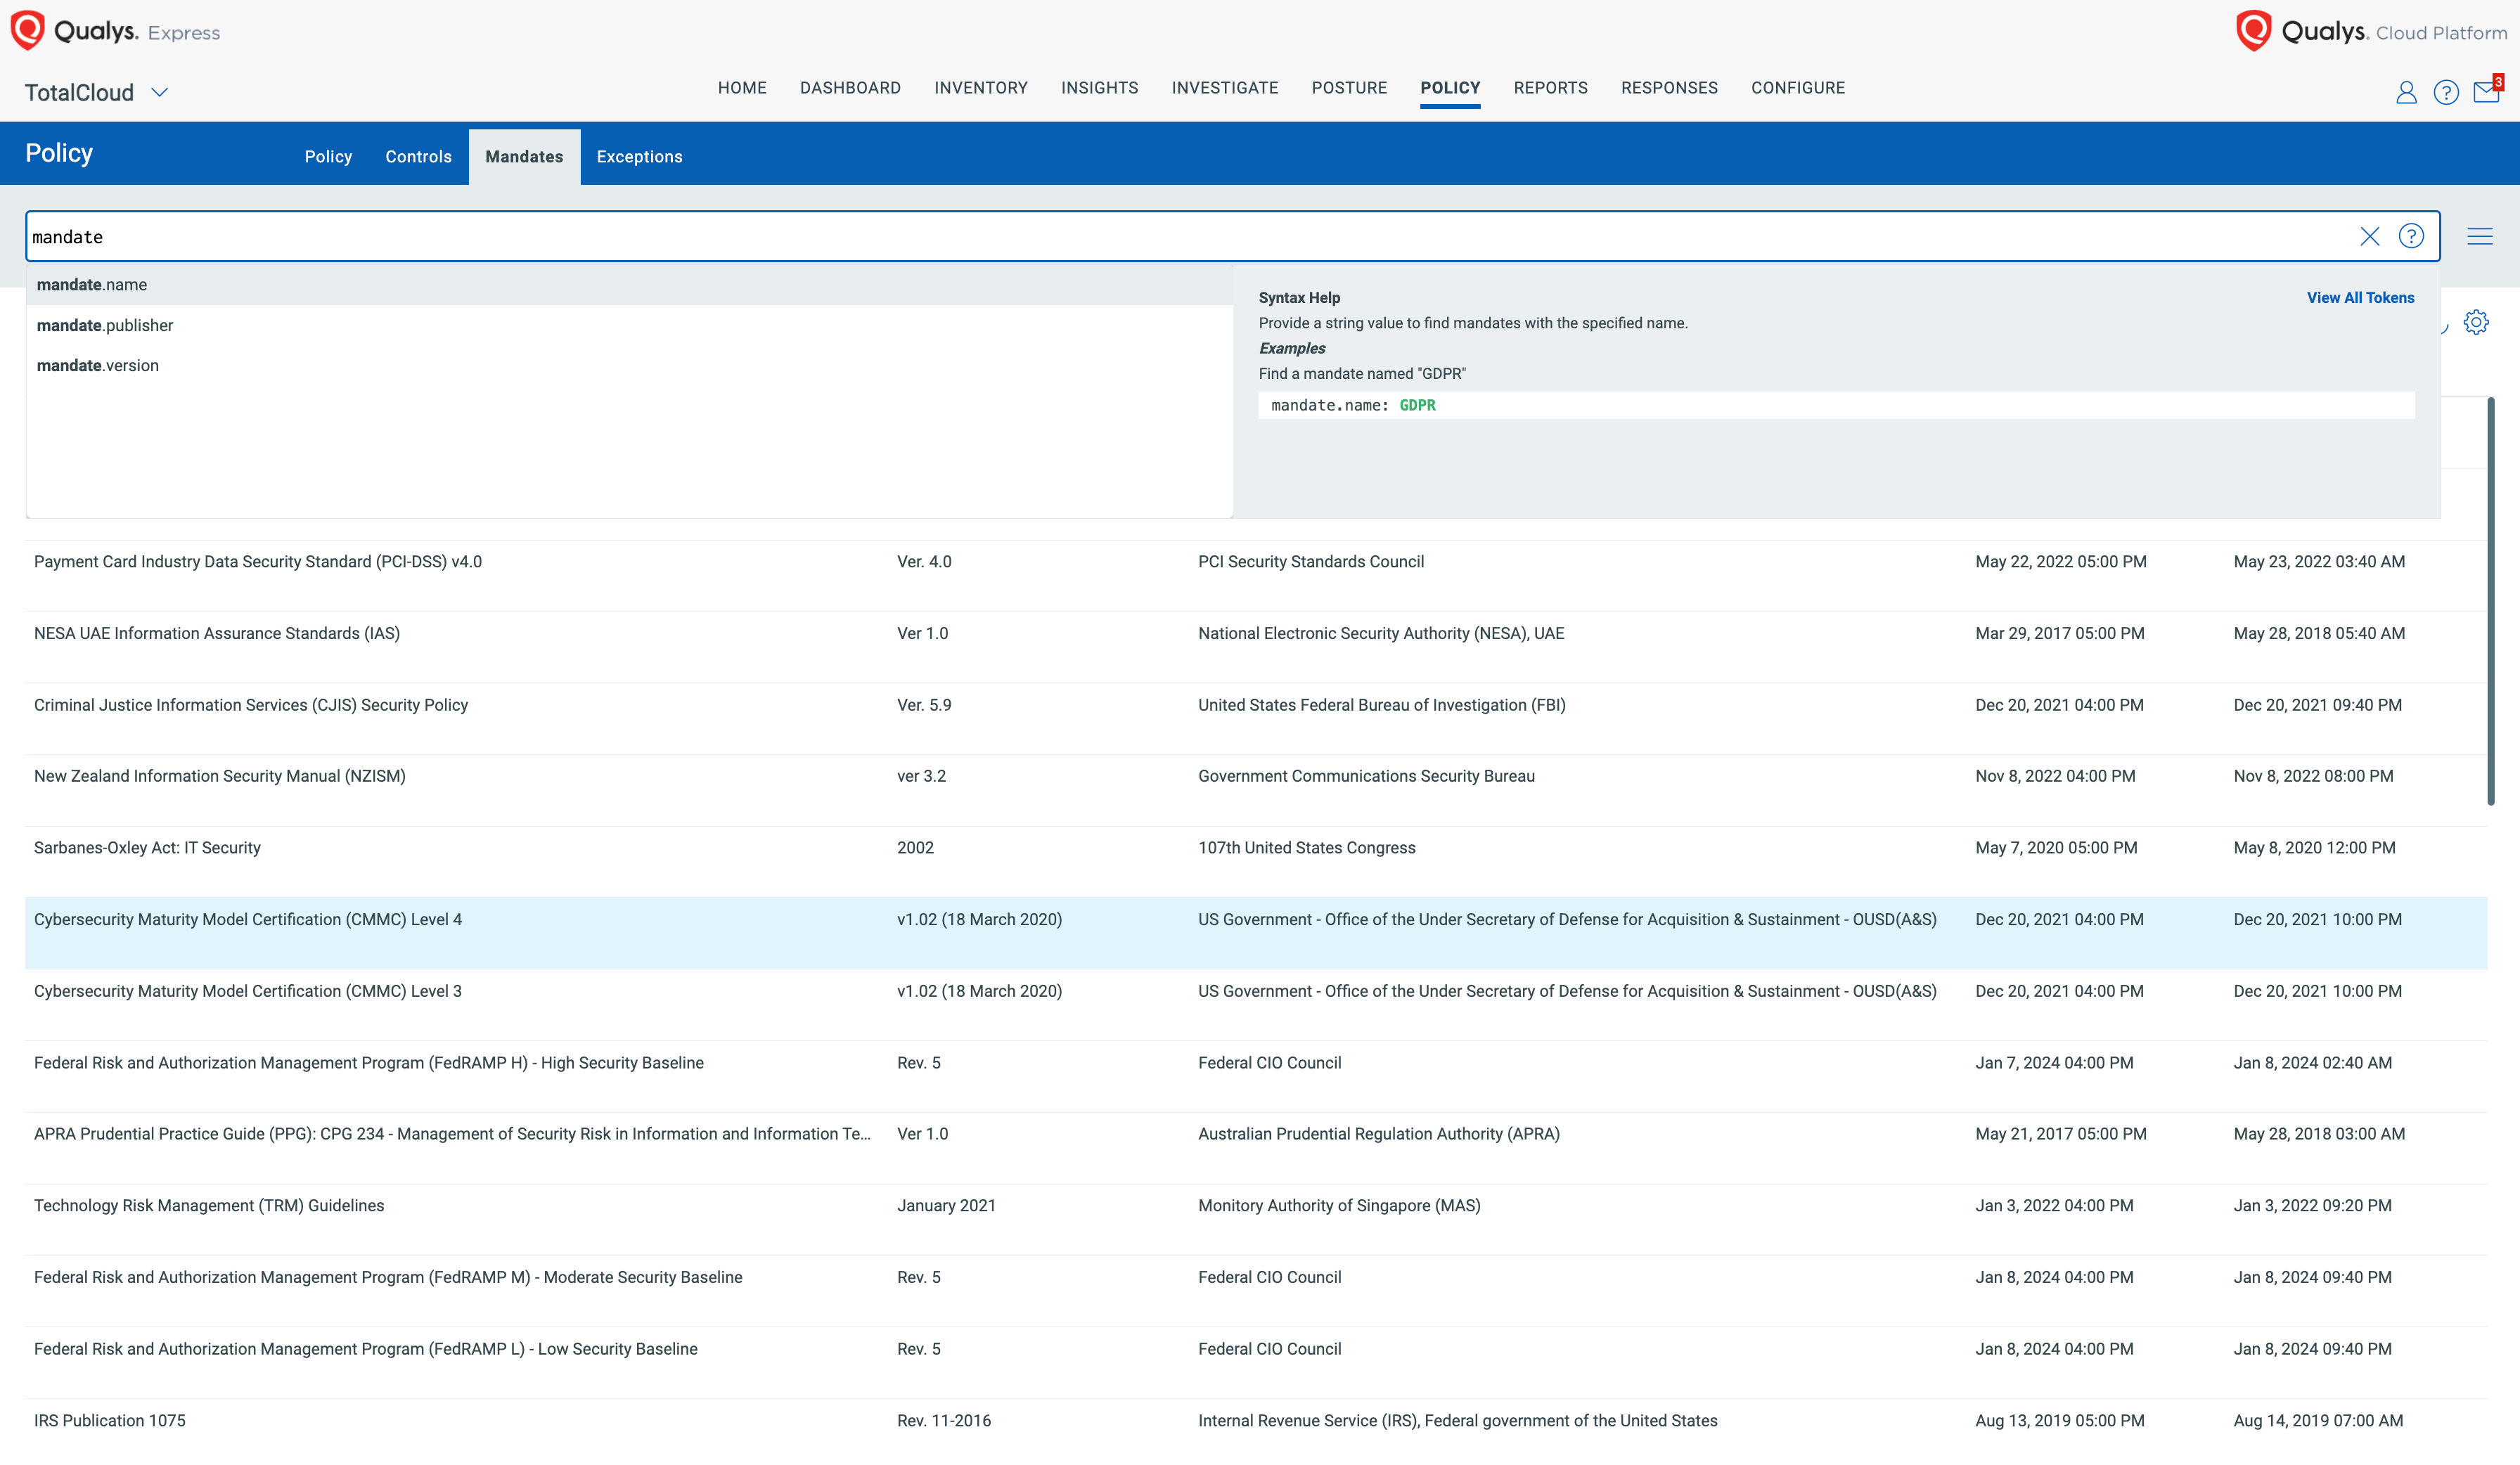Open the notifications mail icon
Viewport: 2520px width, 1465px height.
2487,91
